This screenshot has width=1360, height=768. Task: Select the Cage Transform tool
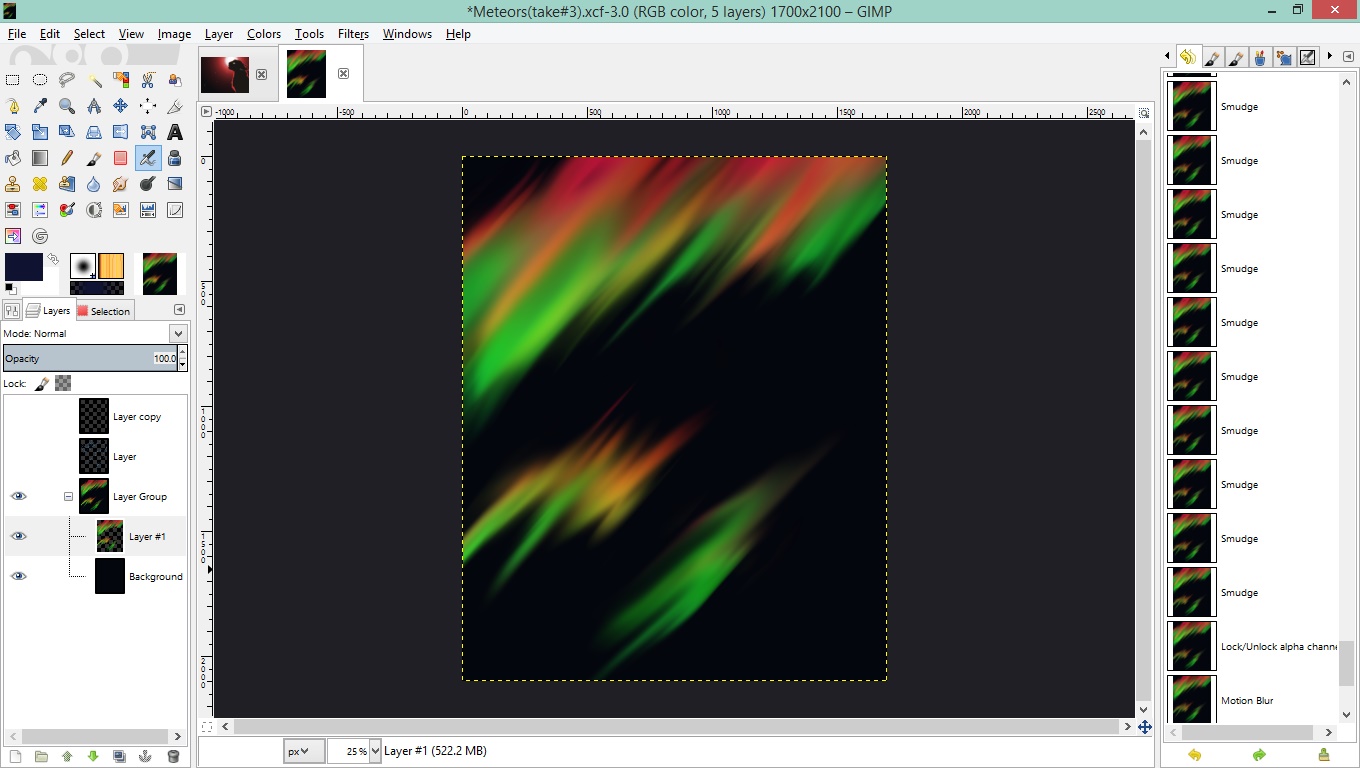[148, 132]
